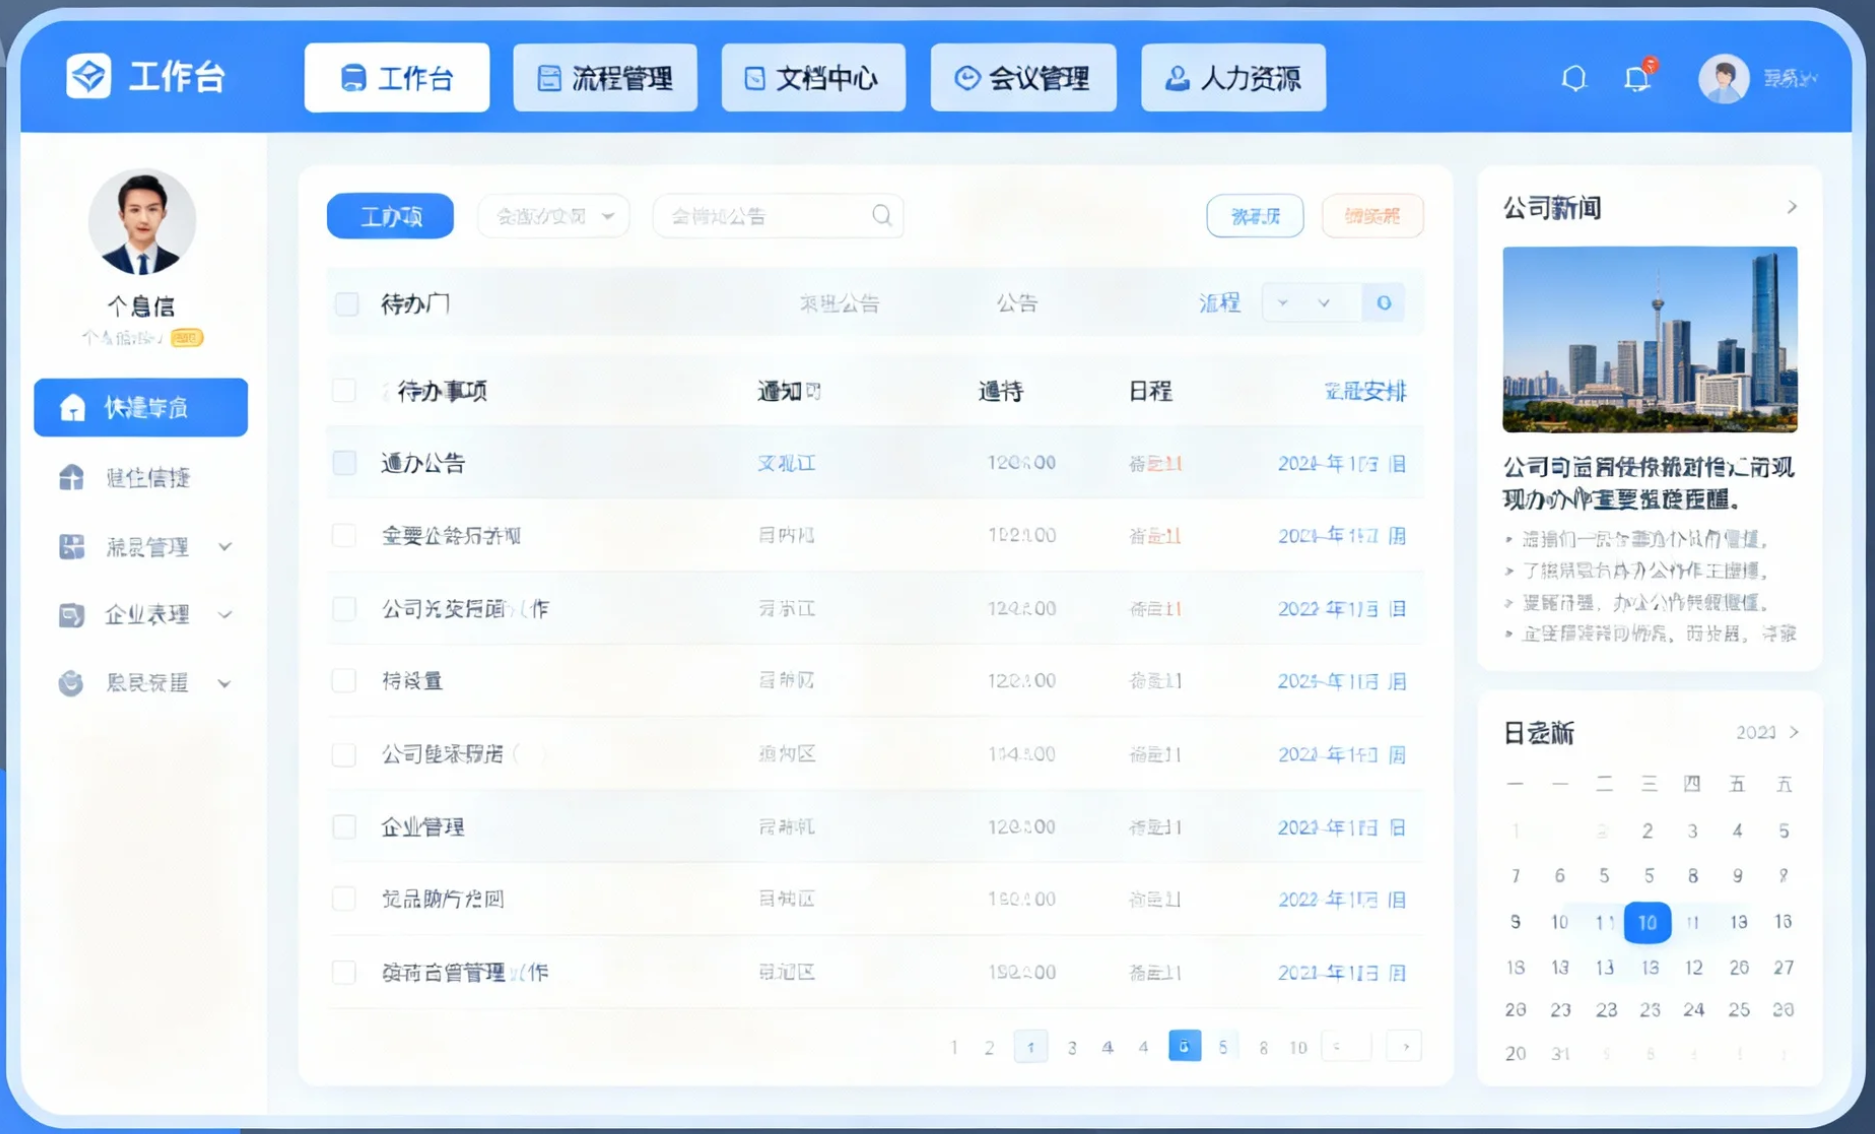Viewport: 1875px width, 1134px height.
Task: Select the home icon in the left sidebar
Action: [x=72, y=407]
